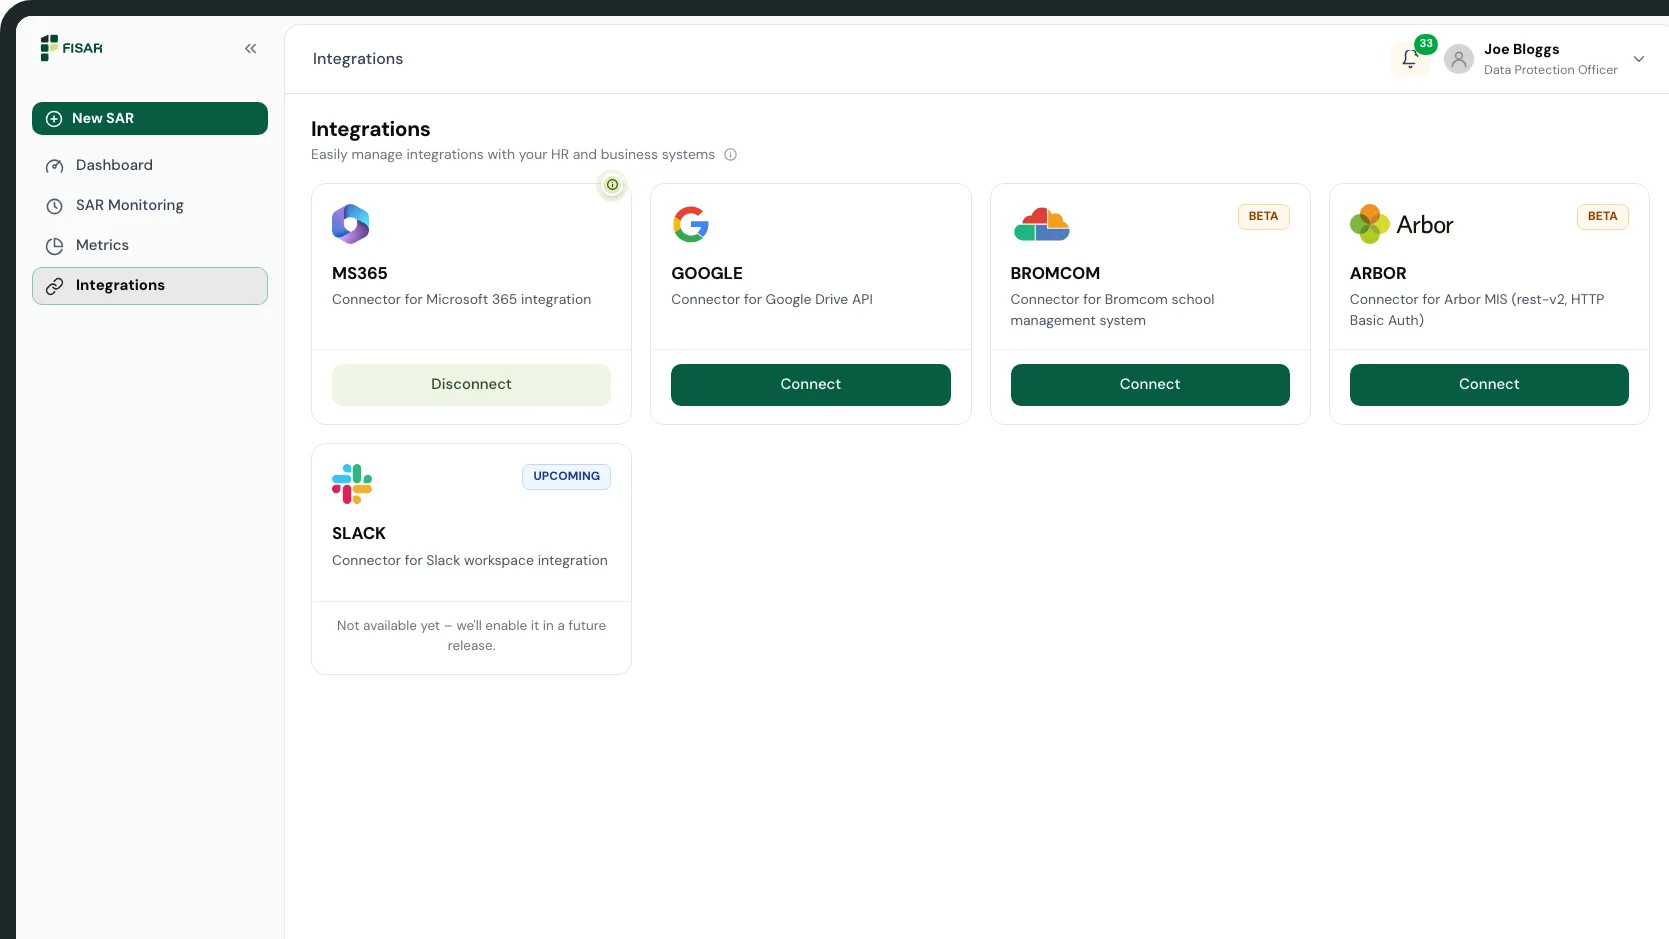Viewport: 1669px width, 939px height.
Task: Select Integrations in sidebar
Action: [x=150, y=286]
